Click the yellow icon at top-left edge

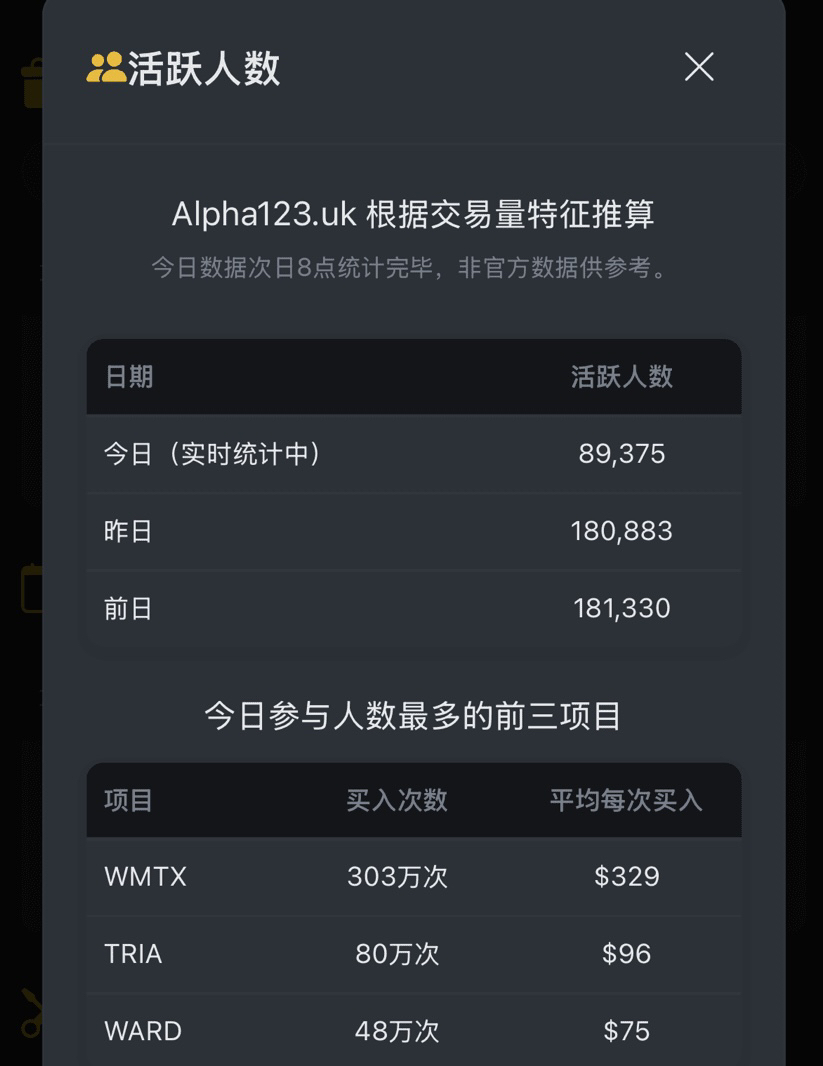(x=32, y=83)
